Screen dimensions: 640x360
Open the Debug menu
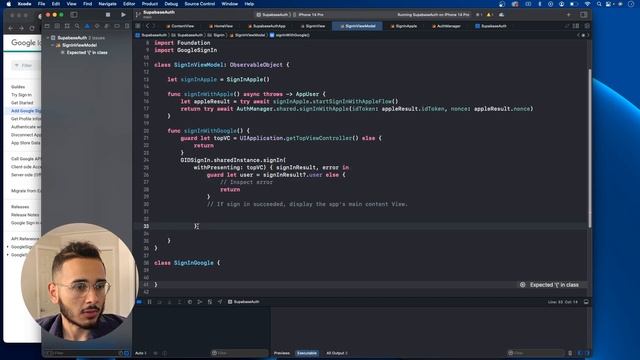coord(171,4)
